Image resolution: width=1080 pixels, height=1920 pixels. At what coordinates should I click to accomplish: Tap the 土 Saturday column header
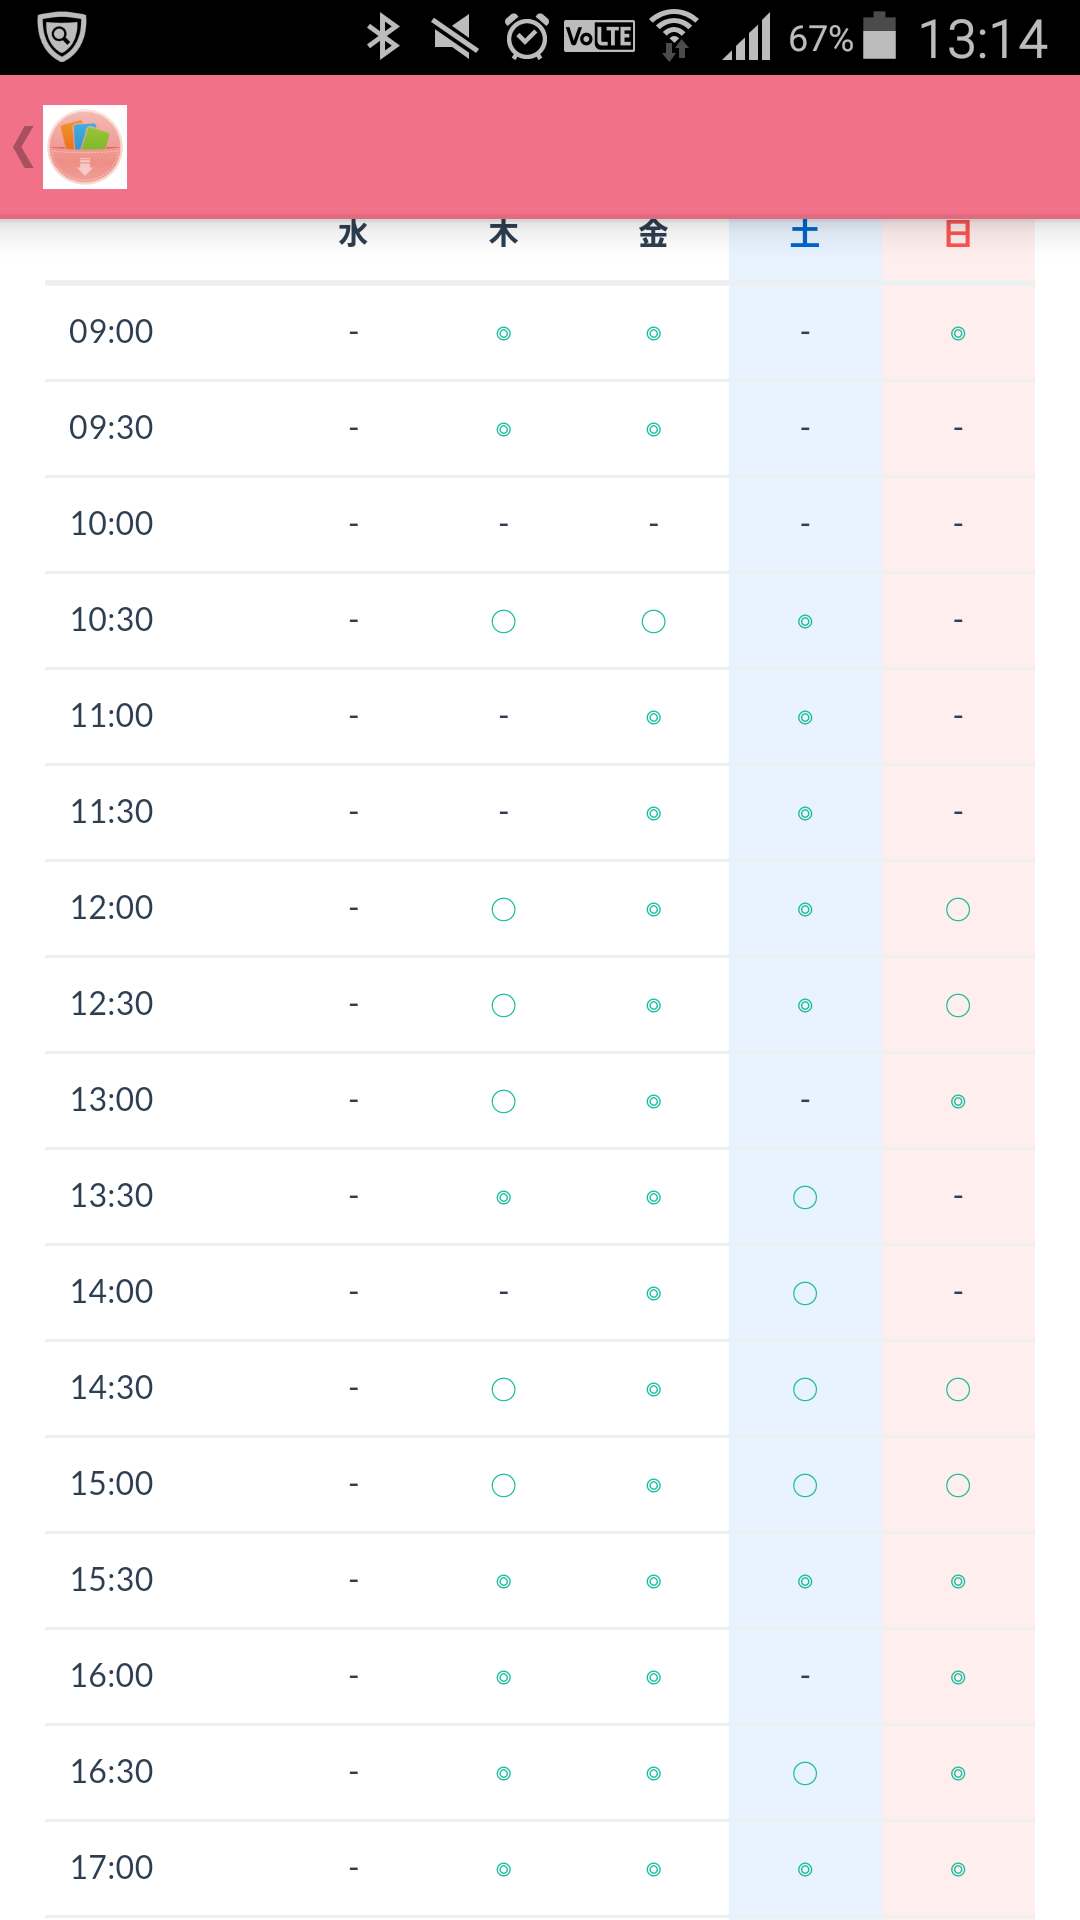tap(805, 234)
